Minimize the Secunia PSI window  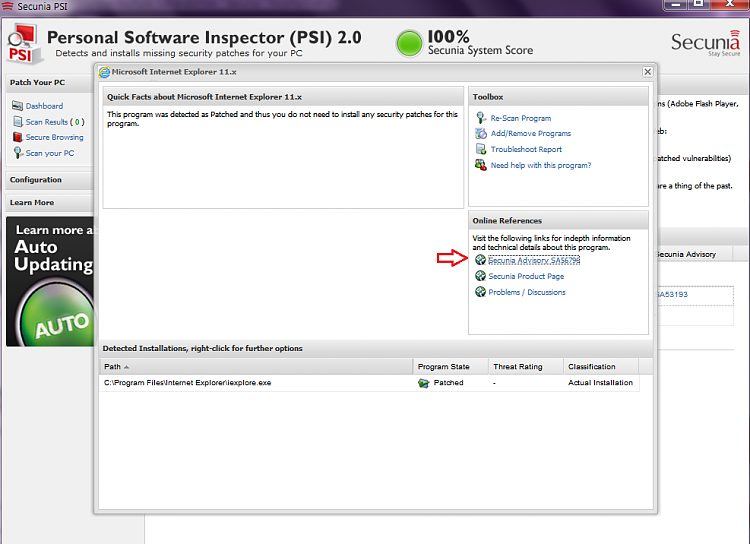coord(675,4)
